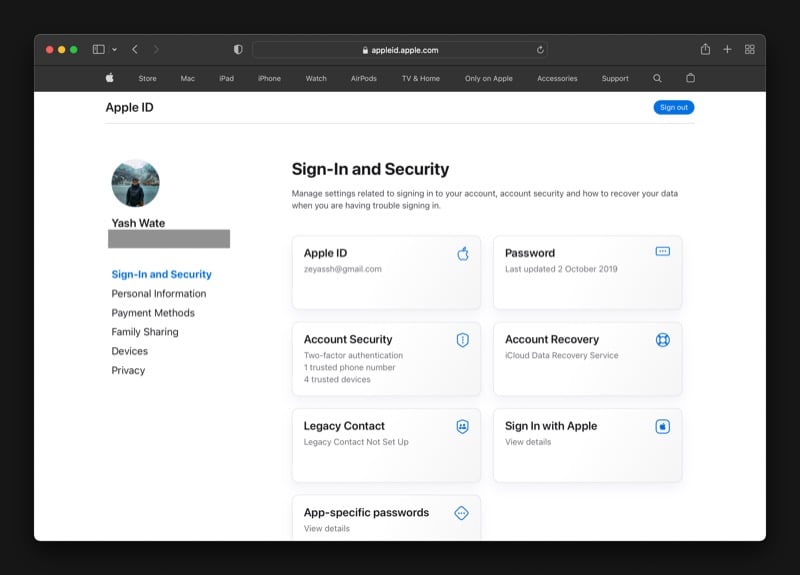The width and height of the screenshot is (800, 575).
Task: Open the Account Security card title
Action: 348,340
